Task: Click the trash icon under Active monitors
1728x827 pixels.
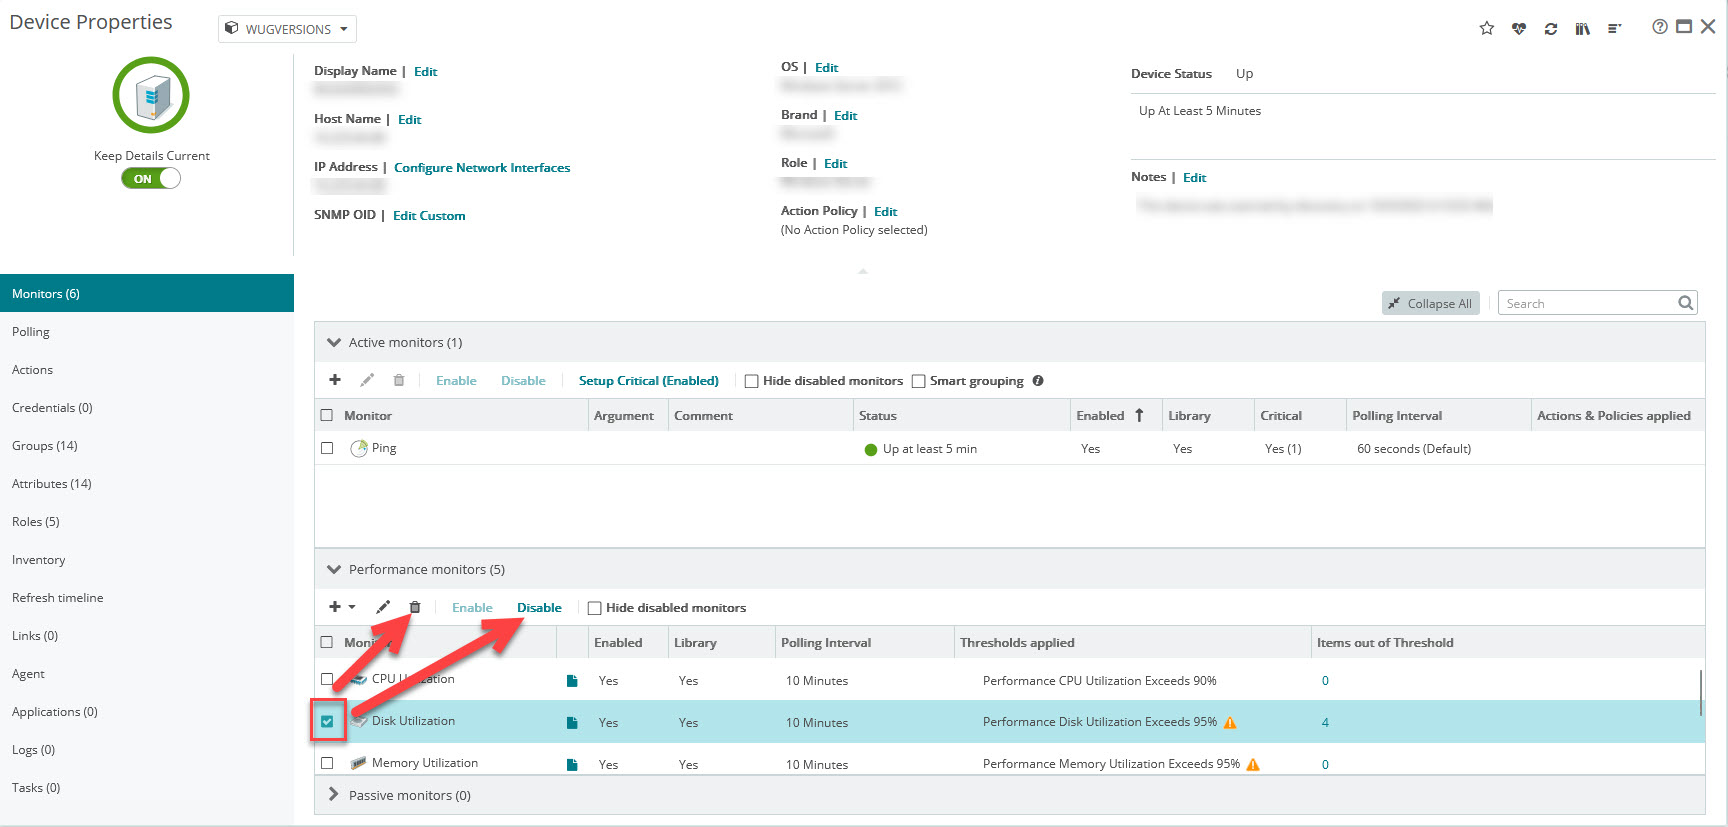Action: (399, 380)
